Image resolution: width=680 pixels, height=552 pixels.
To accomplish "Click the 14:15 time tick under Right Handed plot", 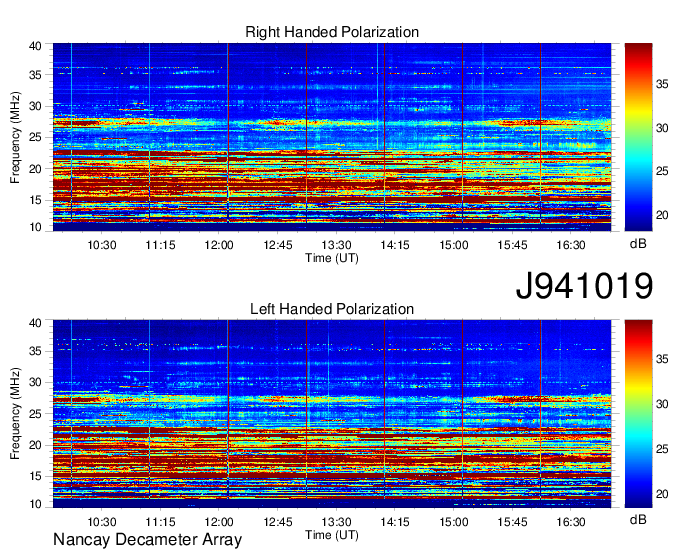I will (395, 245).
